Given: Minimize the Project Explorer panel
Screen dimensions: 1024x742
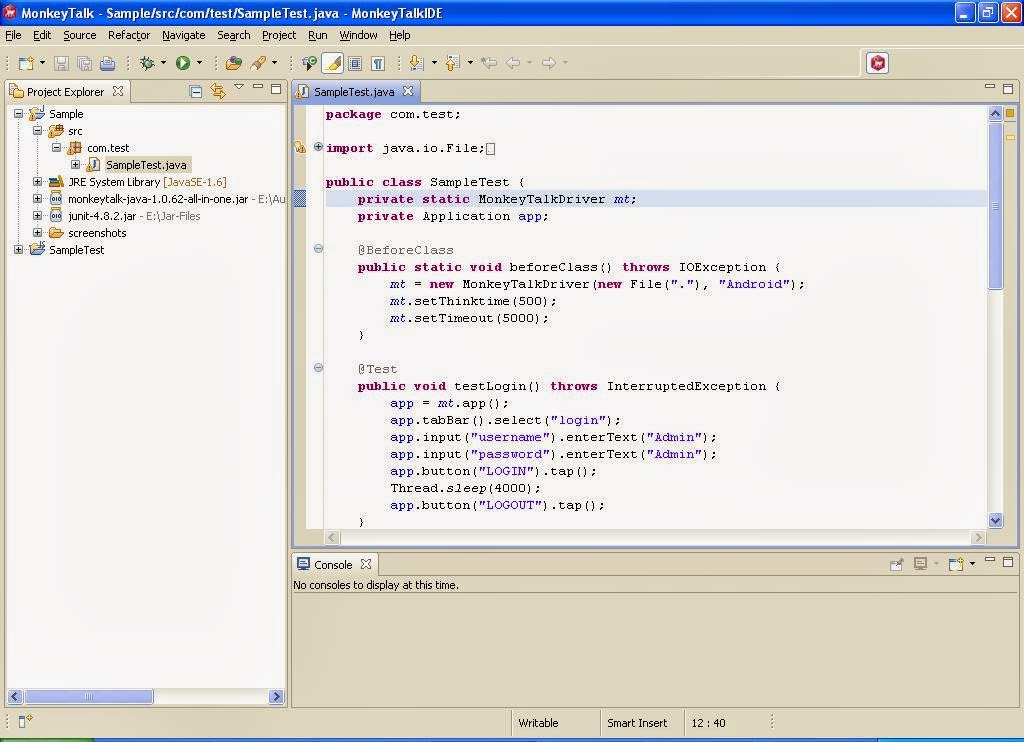Looking at the screenshot, I should click(x=258, y=86).
